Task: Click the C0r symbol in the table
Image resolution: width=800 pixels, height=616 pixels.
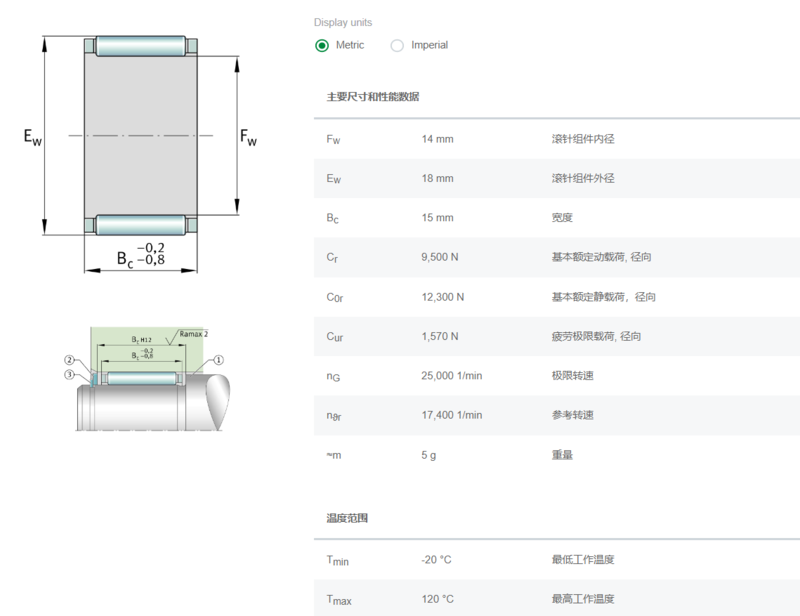Action: pos(335,298)
